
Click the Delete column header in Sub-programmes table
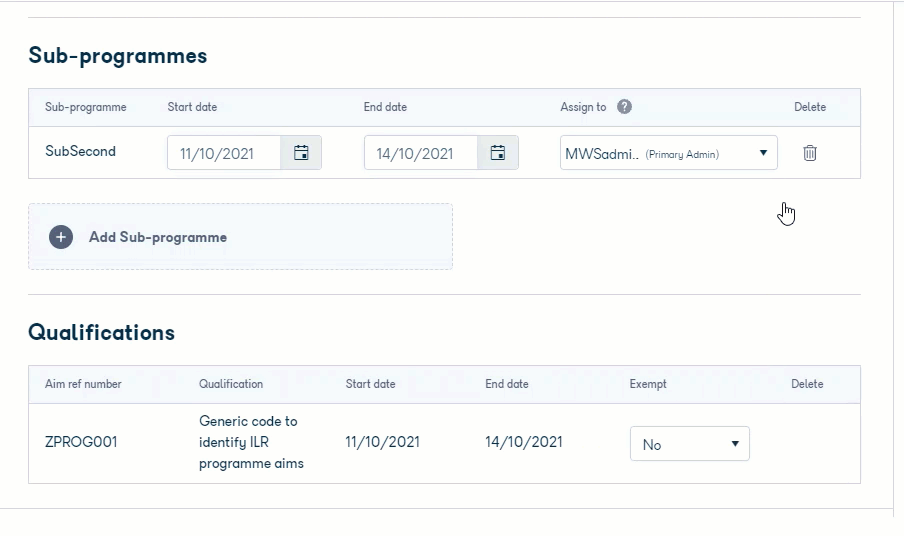(x=810, y=107)
